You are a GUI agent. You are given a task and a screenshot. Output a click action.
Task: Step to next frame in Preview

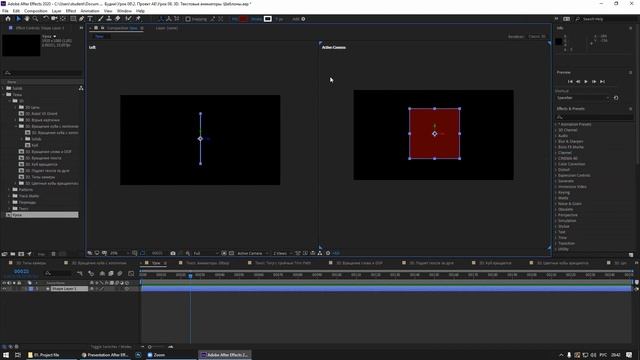[x=594, y=82]
